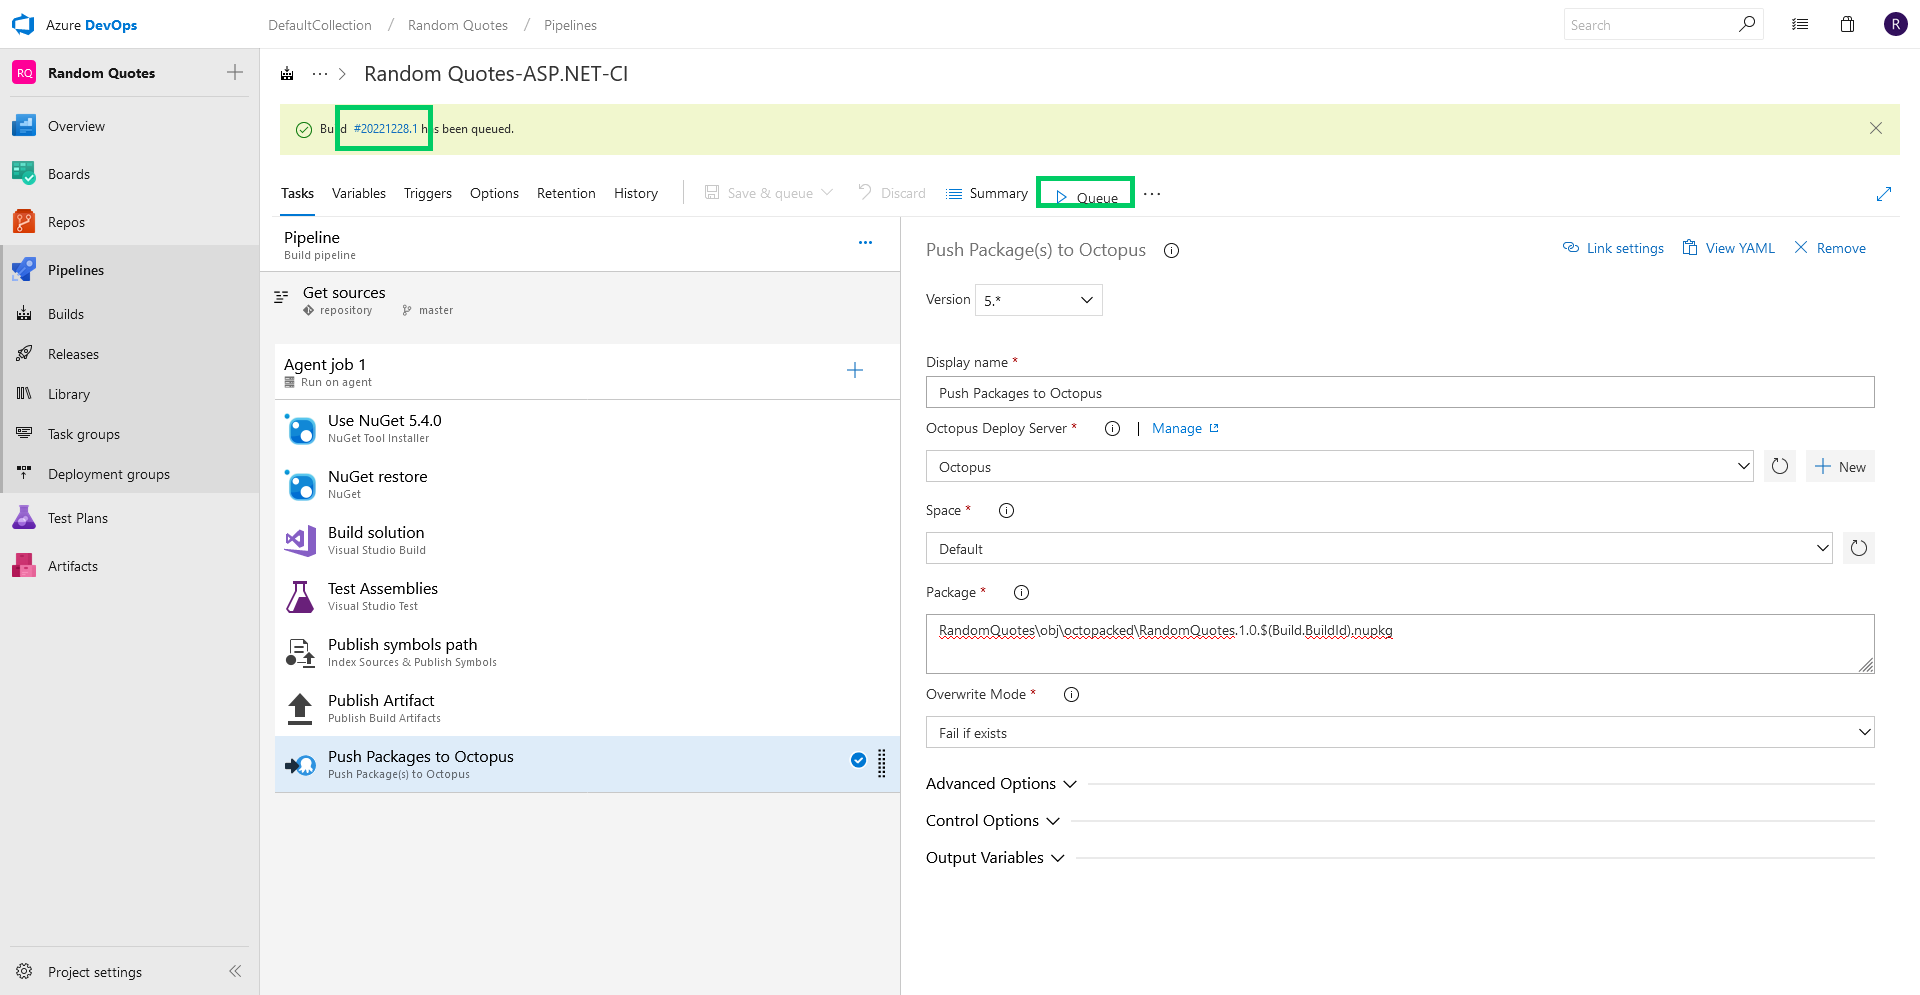Open the breadcrumb ellipsis menu
Viewport: 1920px width, 995px height.
(x=320, y=74)
